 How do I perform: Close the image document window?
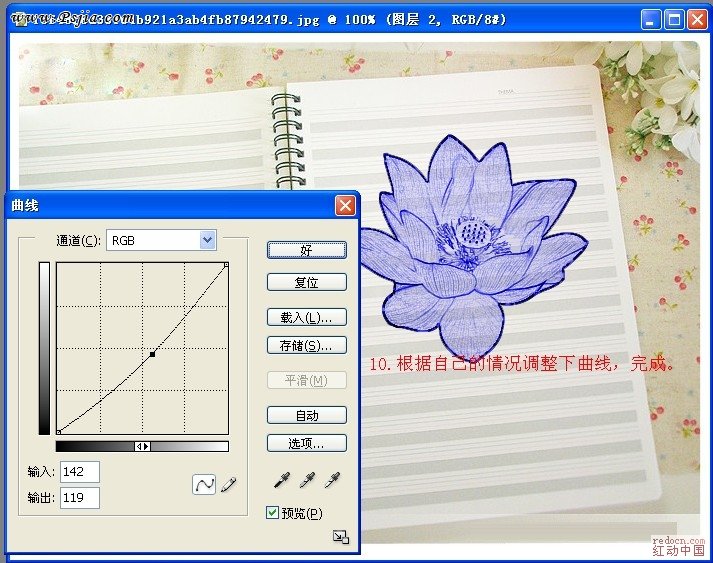697,20
